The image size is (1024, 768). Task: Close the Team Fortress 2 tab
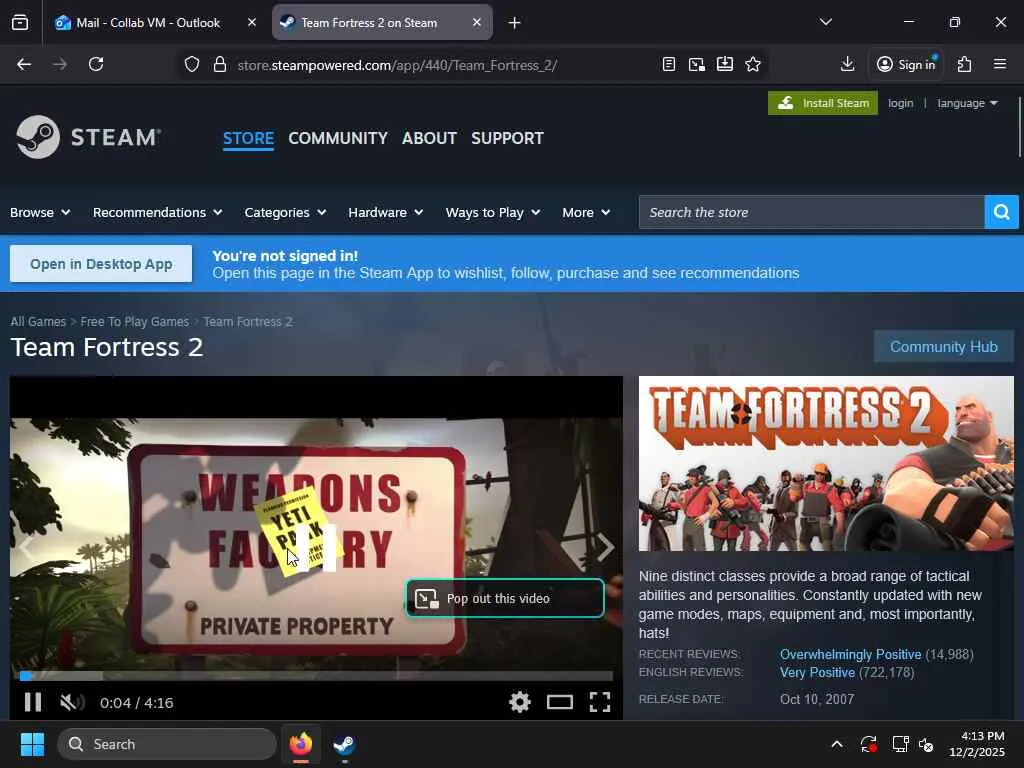point(477,22)
